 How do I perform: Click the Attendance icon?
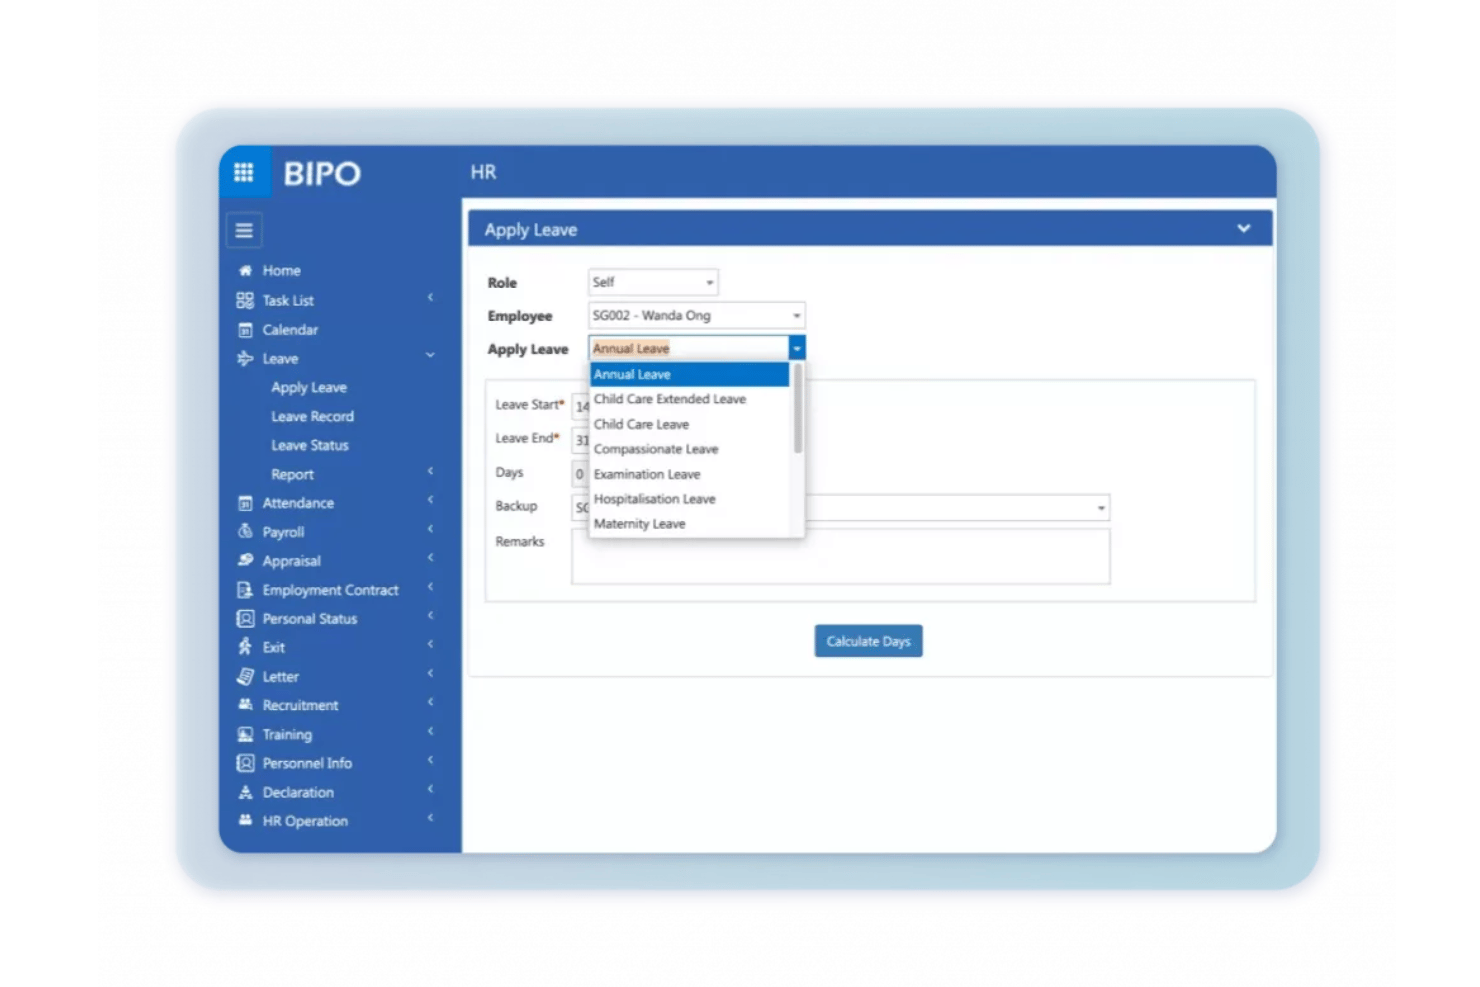click(x=245, y=503)
